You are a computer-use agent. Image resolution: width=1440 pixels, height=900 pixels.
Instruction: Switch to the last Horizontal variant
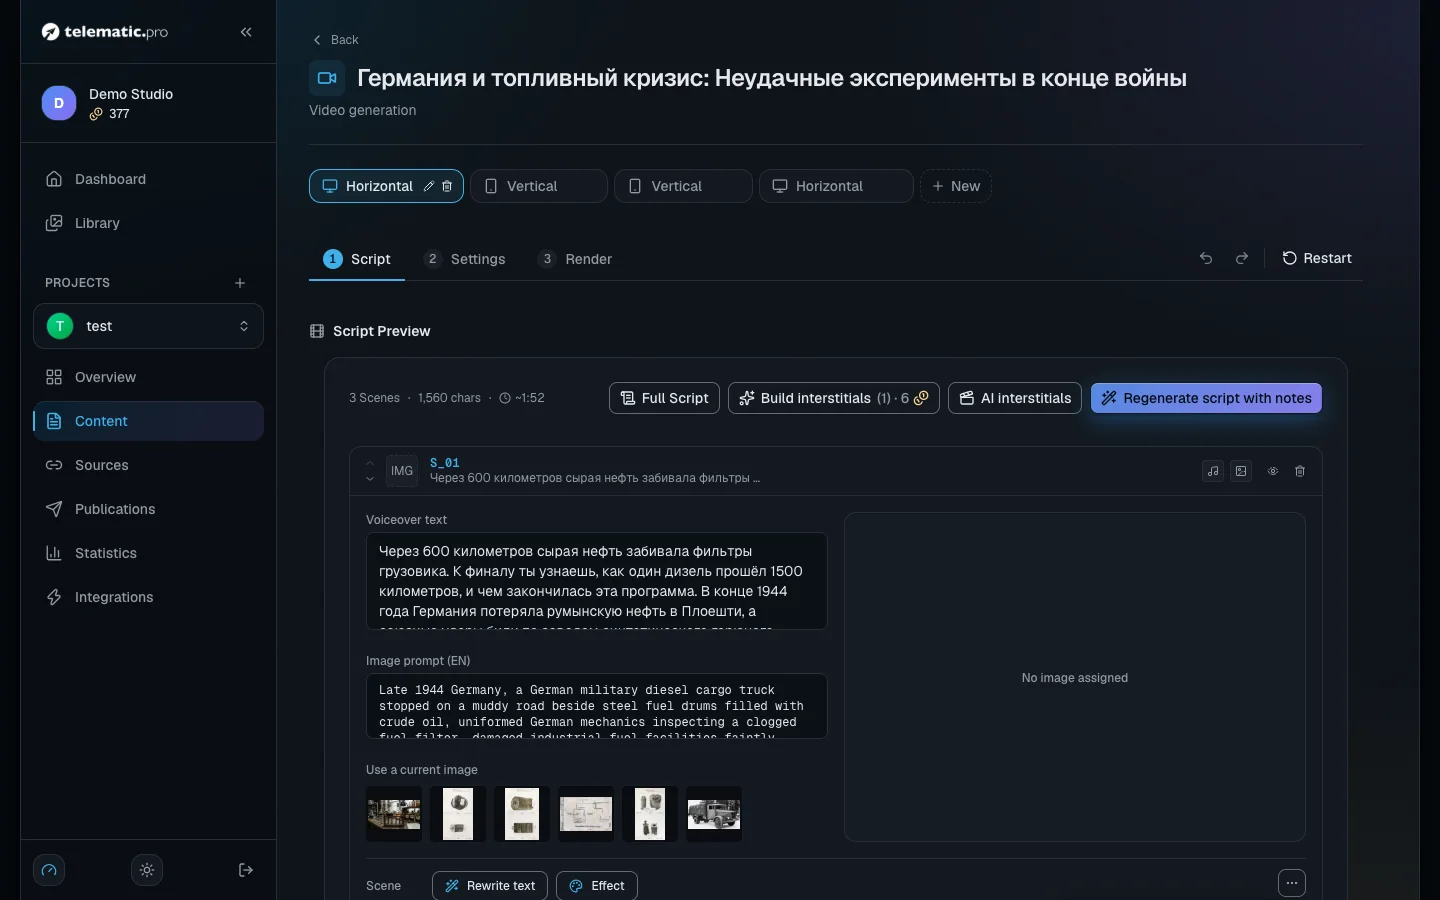click(x=836, y=186)
